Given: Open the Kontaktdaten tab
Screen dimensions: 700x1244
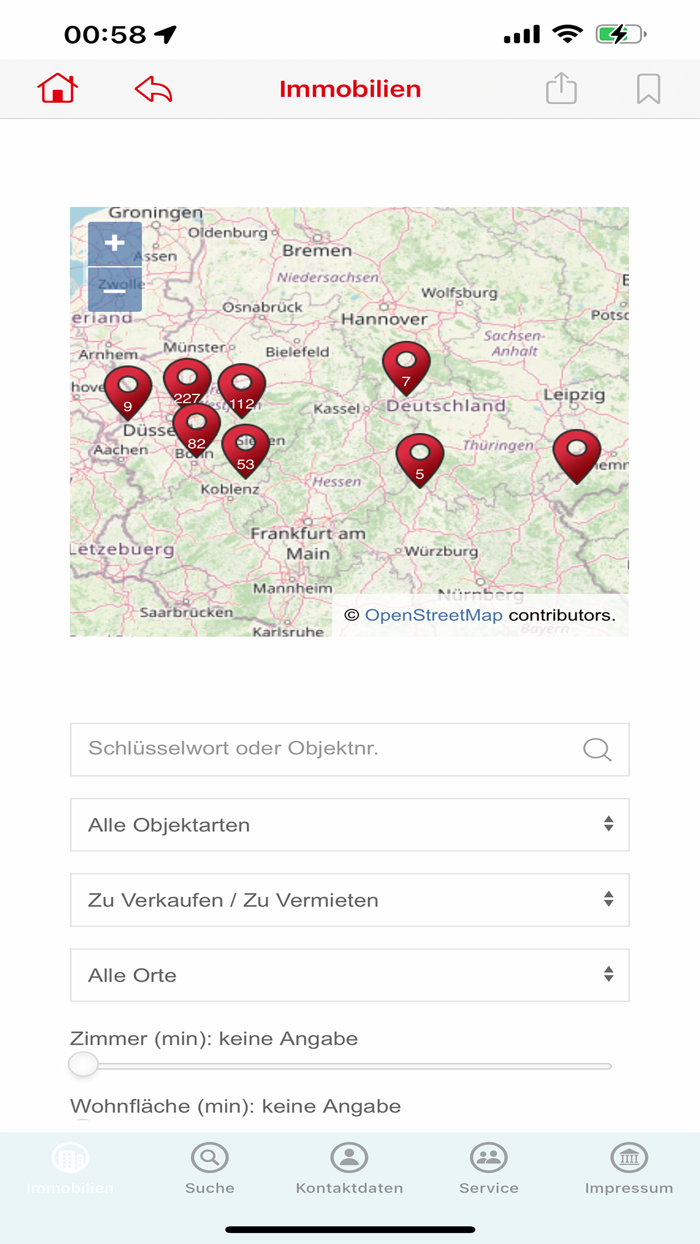Looking at the screenshot, I should [349, 1170].
